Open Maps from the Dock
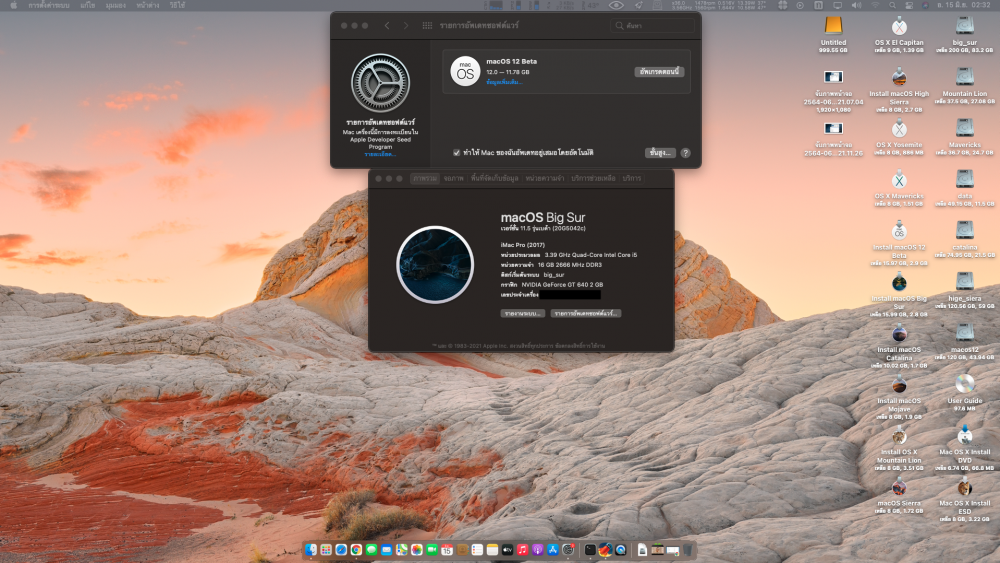The image size is (1000, 563). 402,550
